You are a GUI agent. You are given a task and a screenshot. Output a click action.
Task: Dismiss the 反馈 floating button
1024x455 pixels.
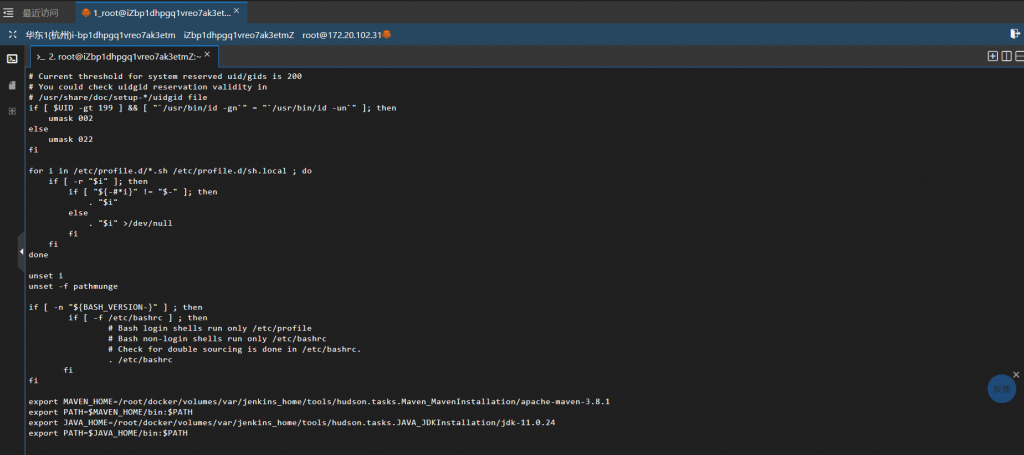1016,374
